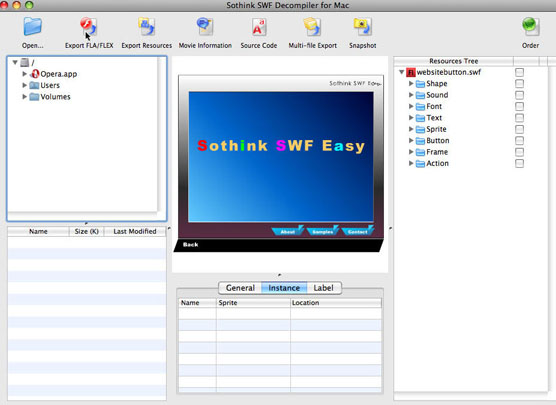The width and height of the screenshot is (556, 405).
Task: Click the Sprite column header in Instance table
Action: click(x=253, y=303)
